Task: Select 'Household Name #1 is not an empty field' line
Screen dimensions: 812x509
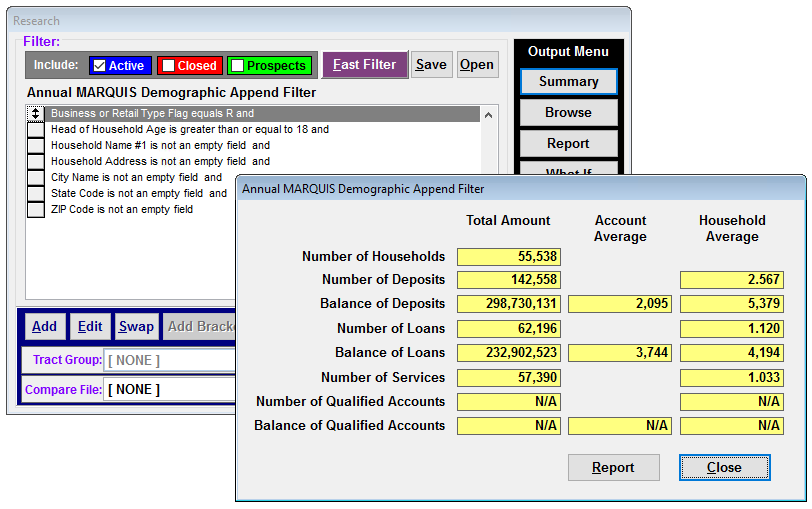Action: pos(160,146)
